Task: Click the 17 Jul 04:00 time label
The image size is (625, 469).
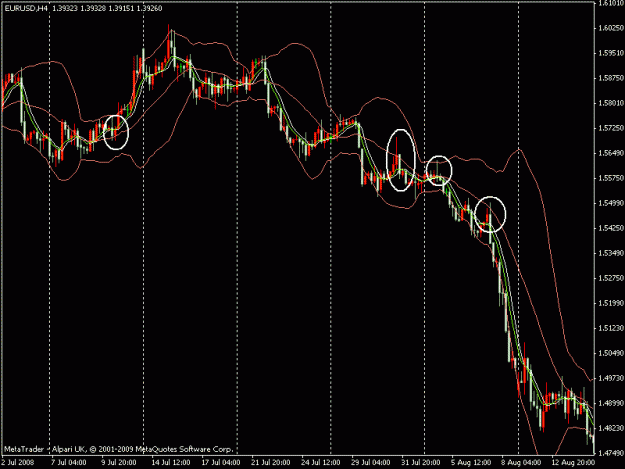Action: tap(221, 463)
